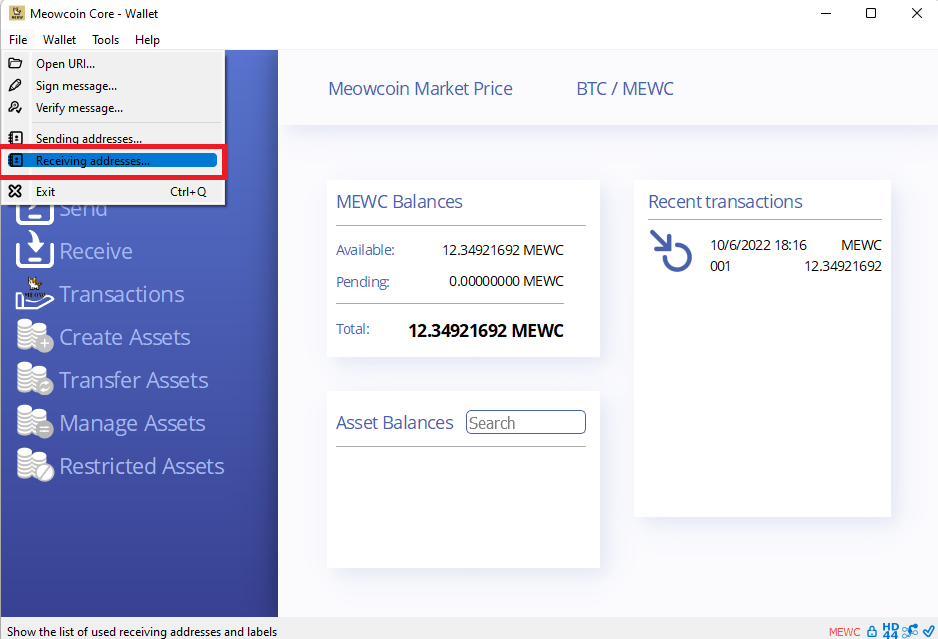Choose Verify message... menu entry

[x=113, y=108]
